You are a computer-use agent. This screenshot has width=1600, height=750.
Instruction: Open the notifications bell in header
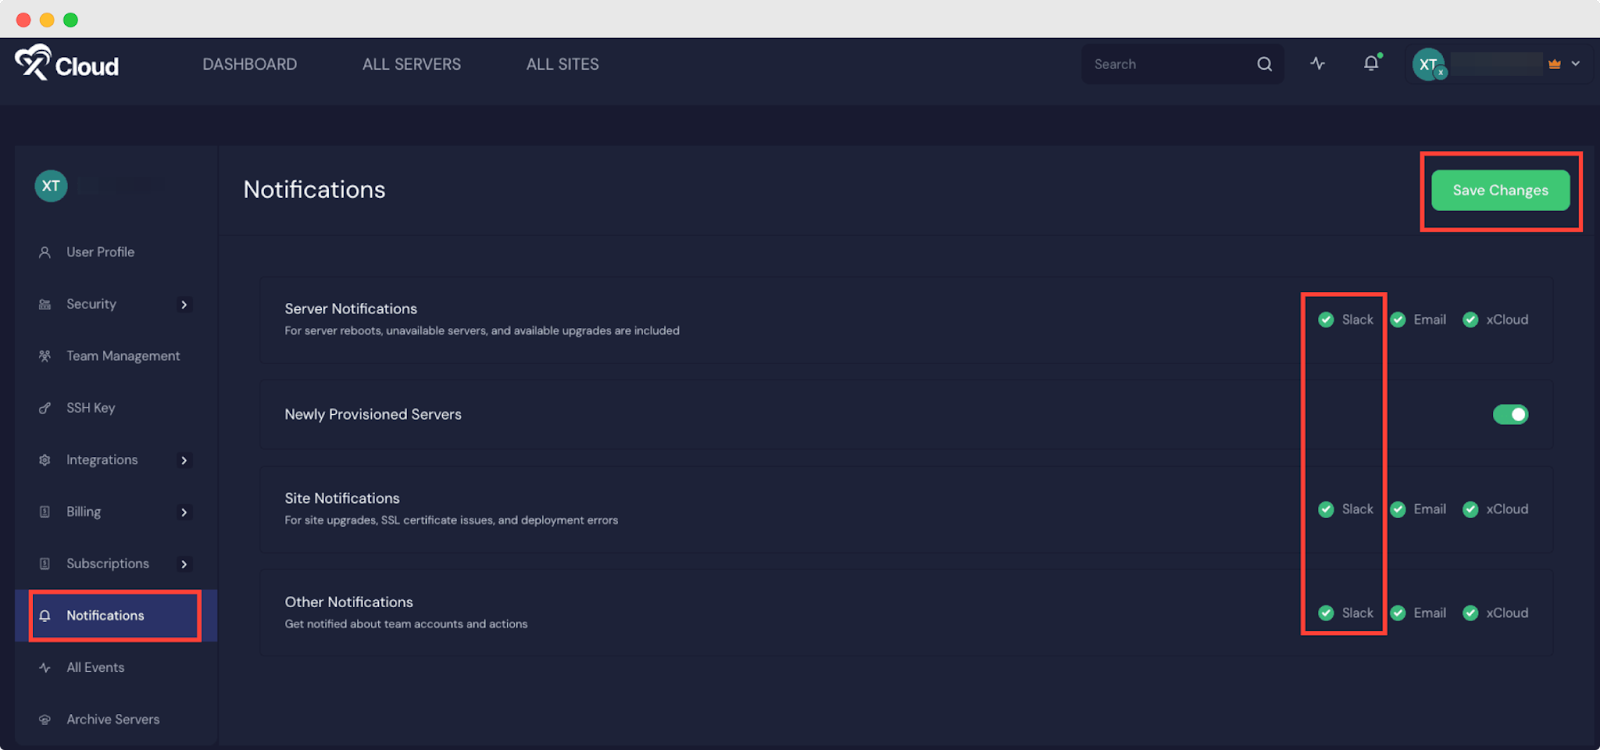click(x=1371, y=64)
